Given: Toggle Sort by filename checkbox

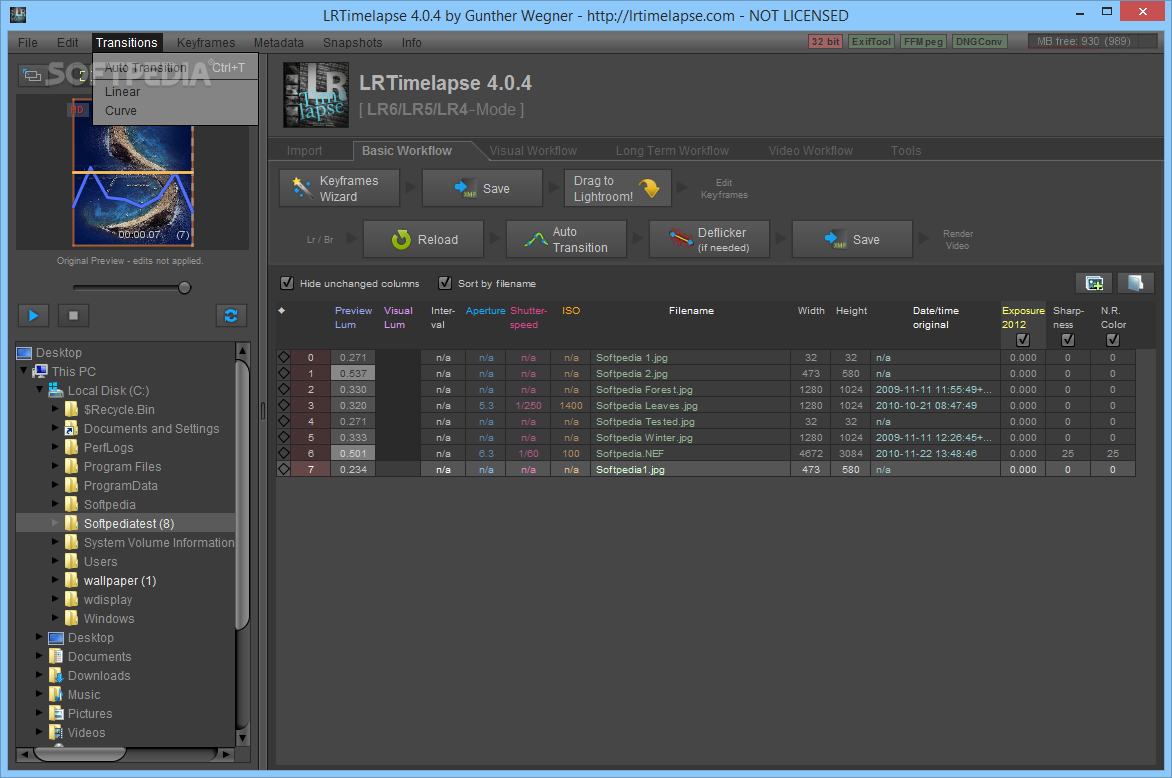Looking at the screenshot, I should click(x=445, y=283).
